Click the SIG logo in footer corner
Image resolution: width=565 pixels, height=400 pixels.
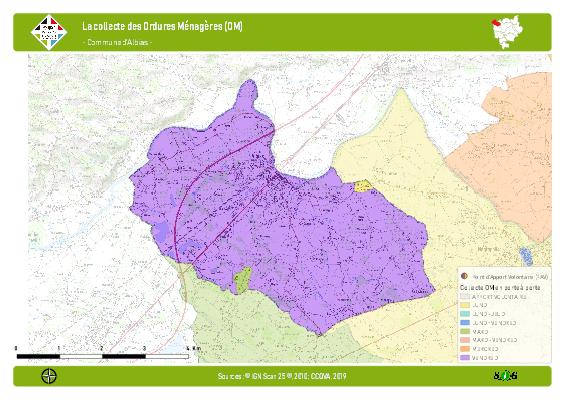coord(505,376)
